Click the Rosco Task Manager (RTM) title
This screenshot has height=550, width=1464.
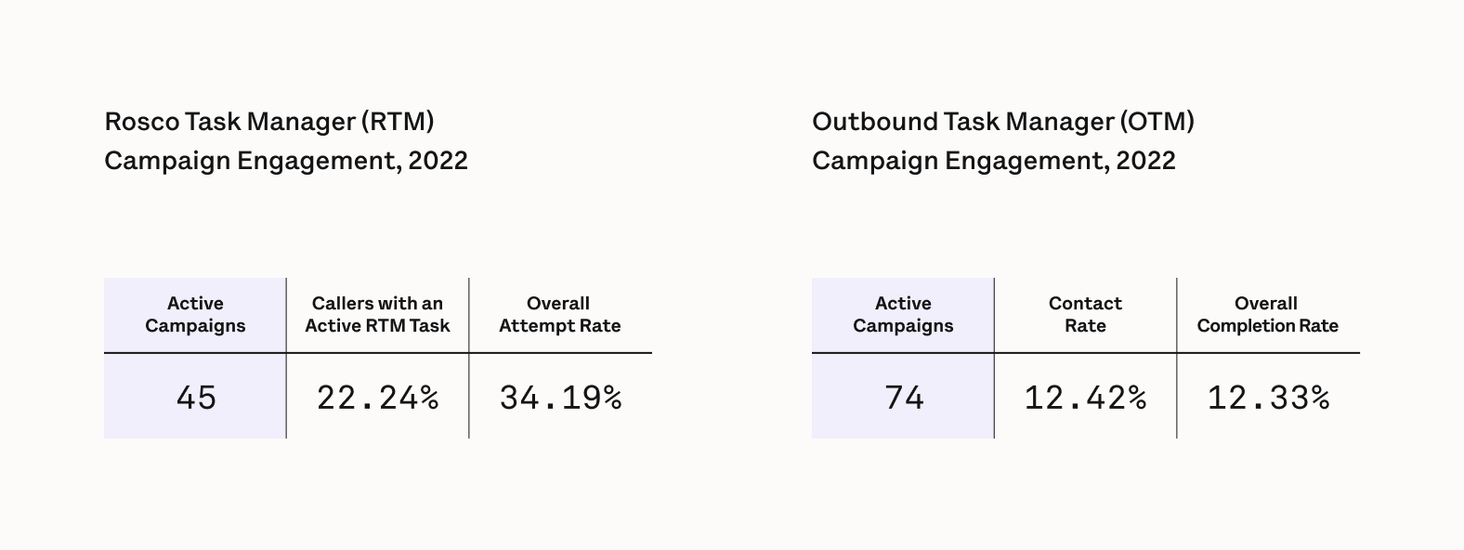(269, 122)
